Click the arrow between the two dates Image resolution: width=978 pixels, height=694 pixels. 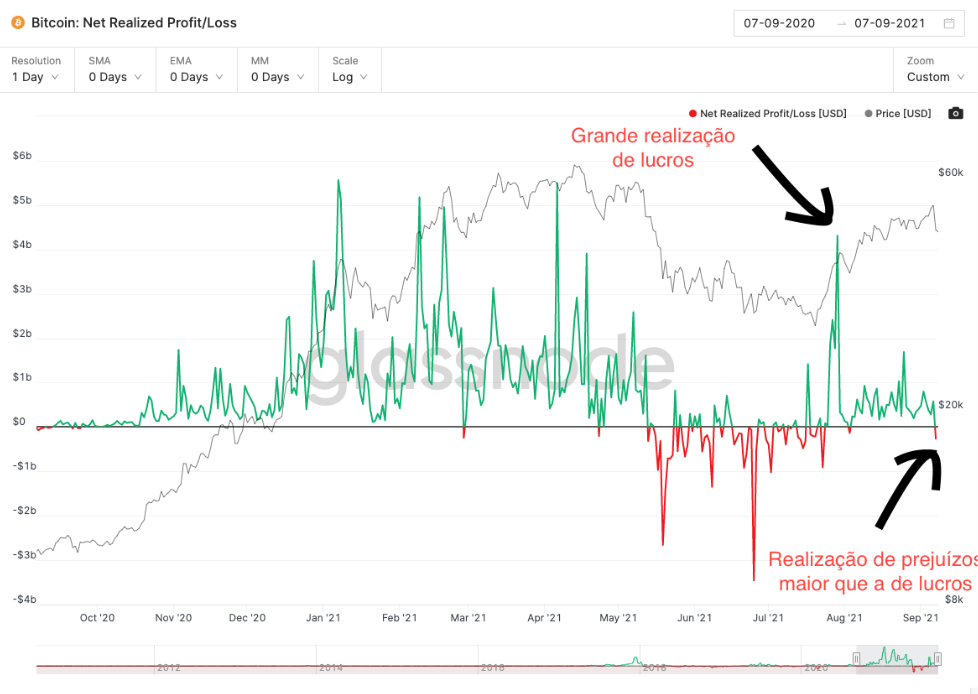841,23
